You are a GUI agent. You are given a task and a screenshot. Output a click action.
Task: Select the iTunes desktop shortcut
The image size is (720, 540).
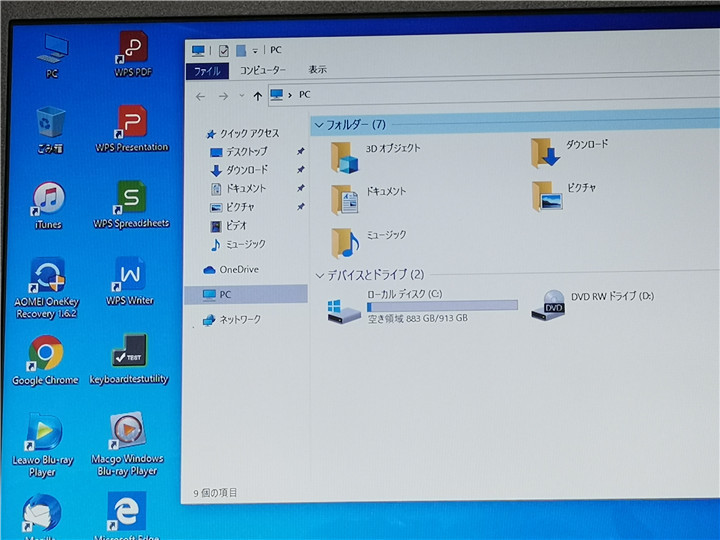click(x=48, y=205)
